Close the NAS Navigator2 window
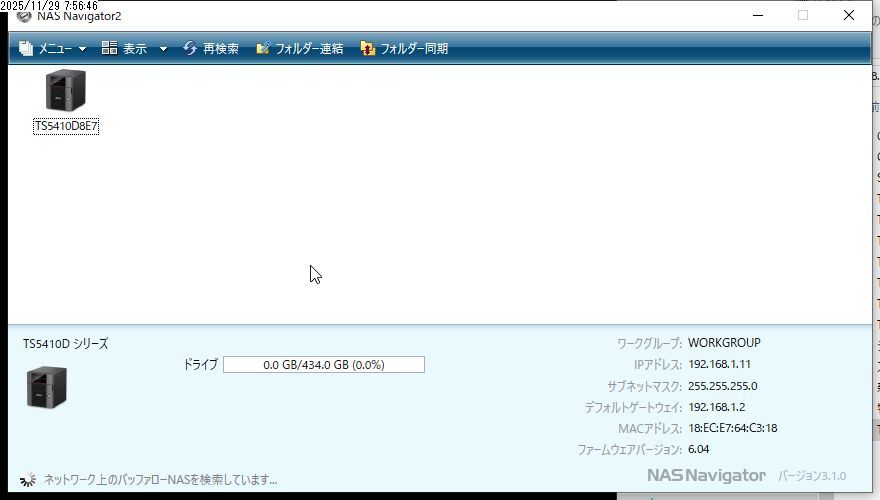This screenshot has height=500, width=880. coord(849,15)
